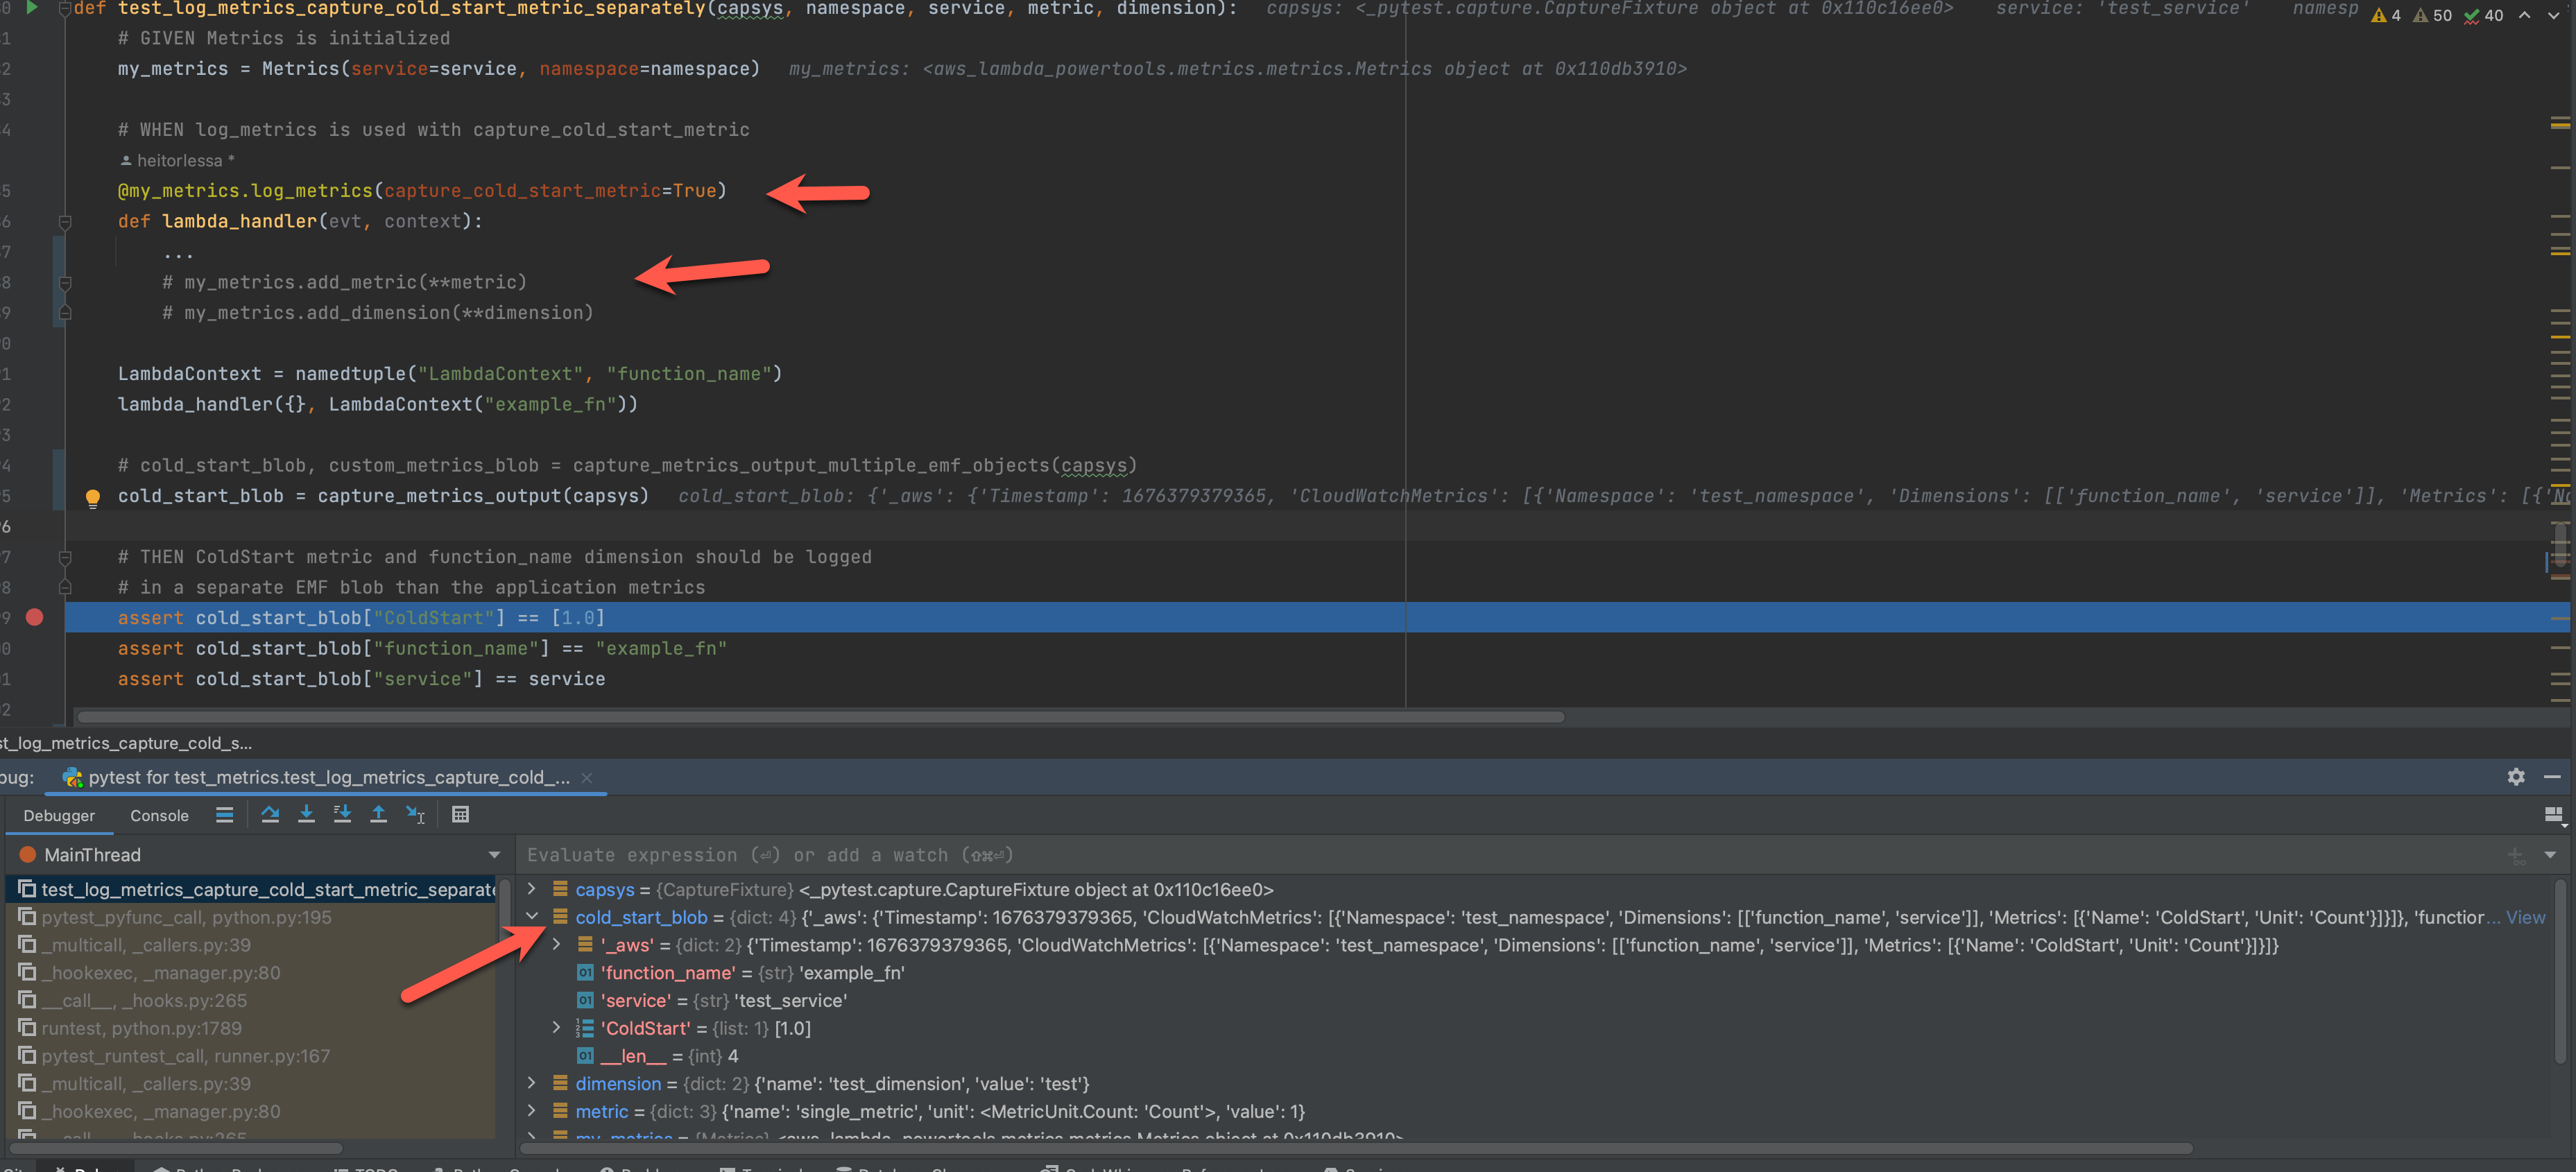Open the MainThread threads dropdown

click(493, 855)
